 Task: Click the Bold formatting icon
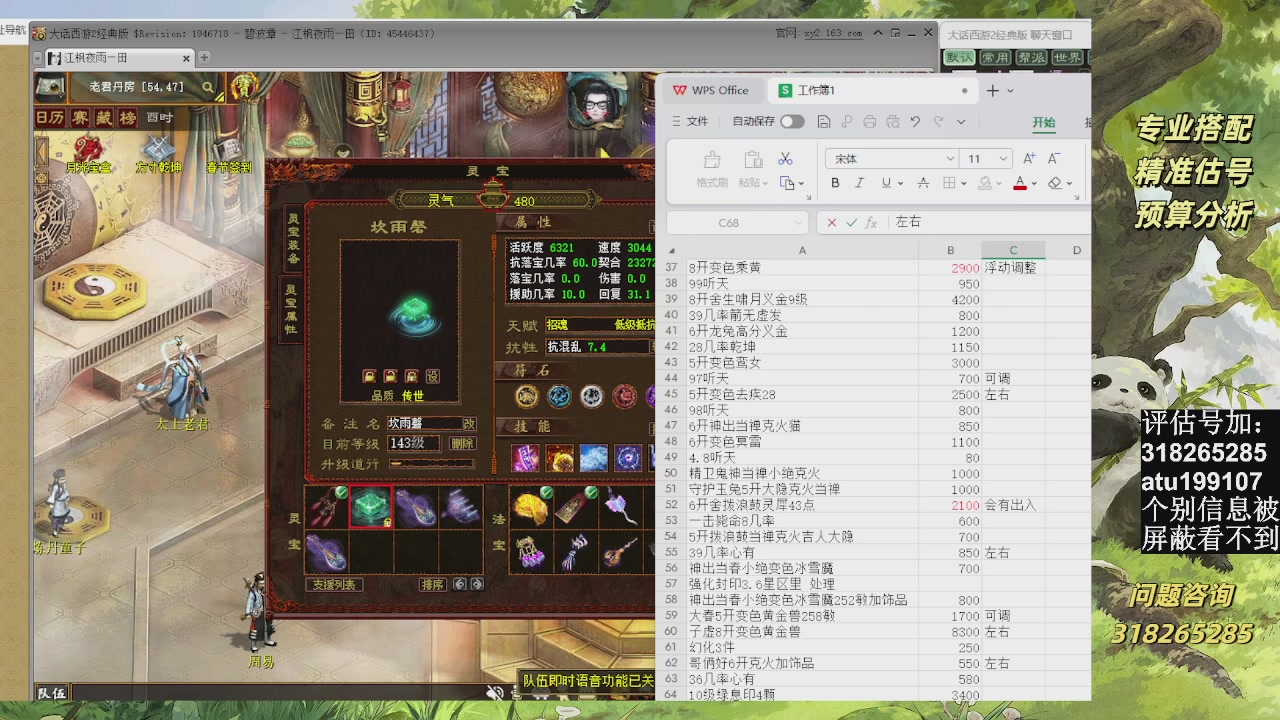(x=835, y=183)
